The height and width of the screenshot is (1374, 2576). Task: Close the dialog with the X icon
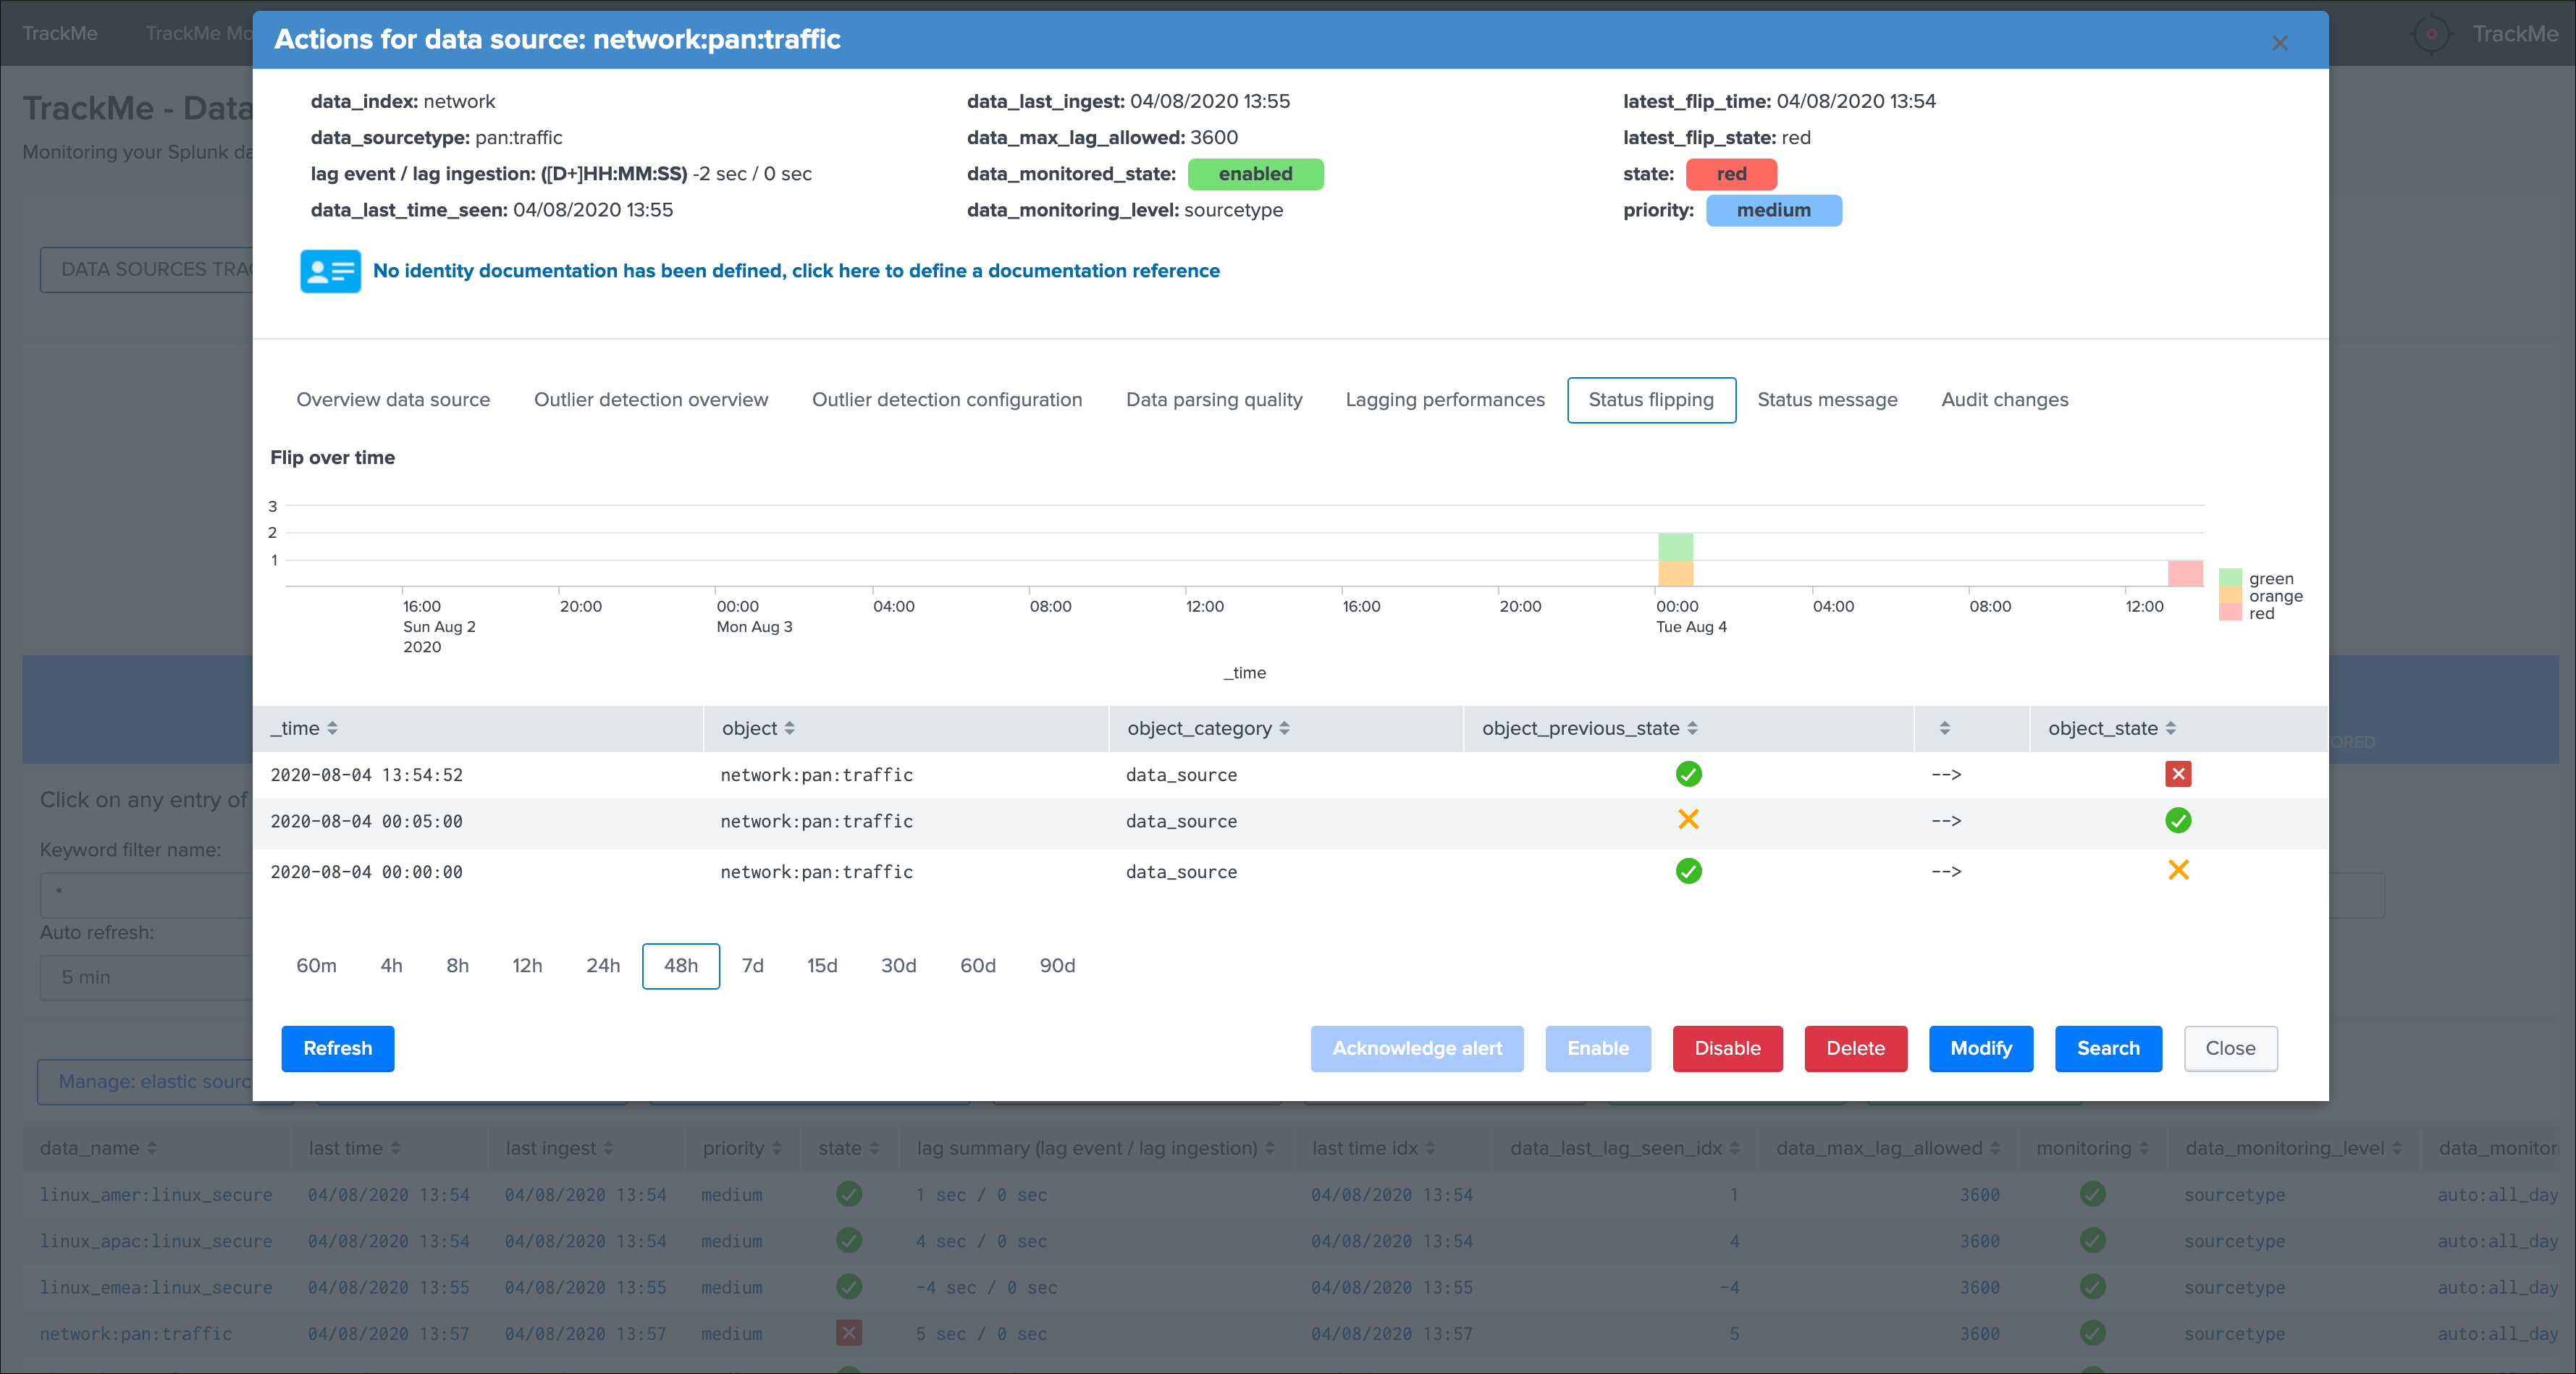tap(2279, 43)
